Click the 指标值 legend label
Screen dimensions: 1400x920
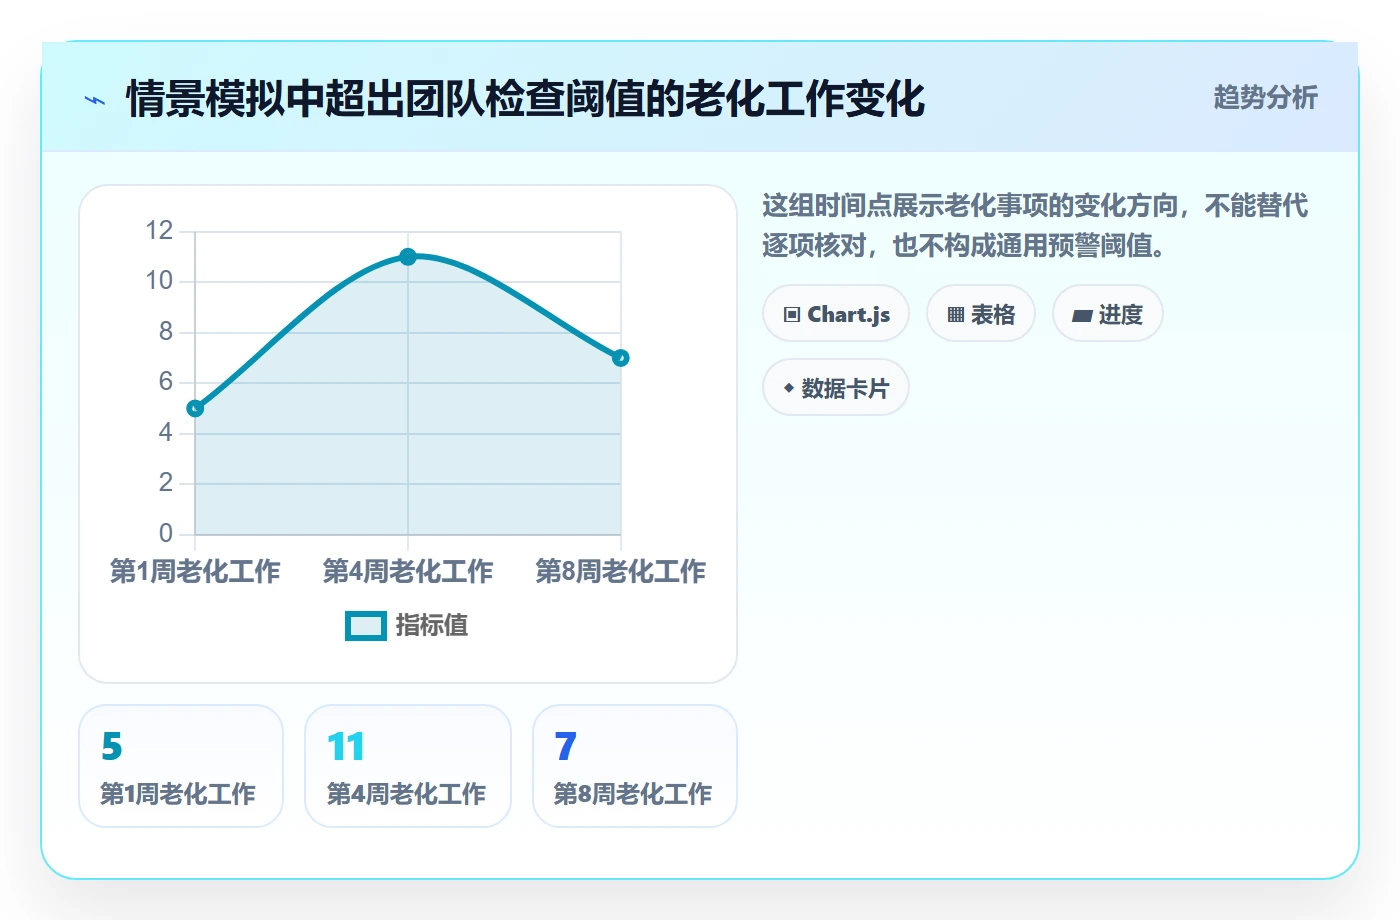(x=432, y=625)
